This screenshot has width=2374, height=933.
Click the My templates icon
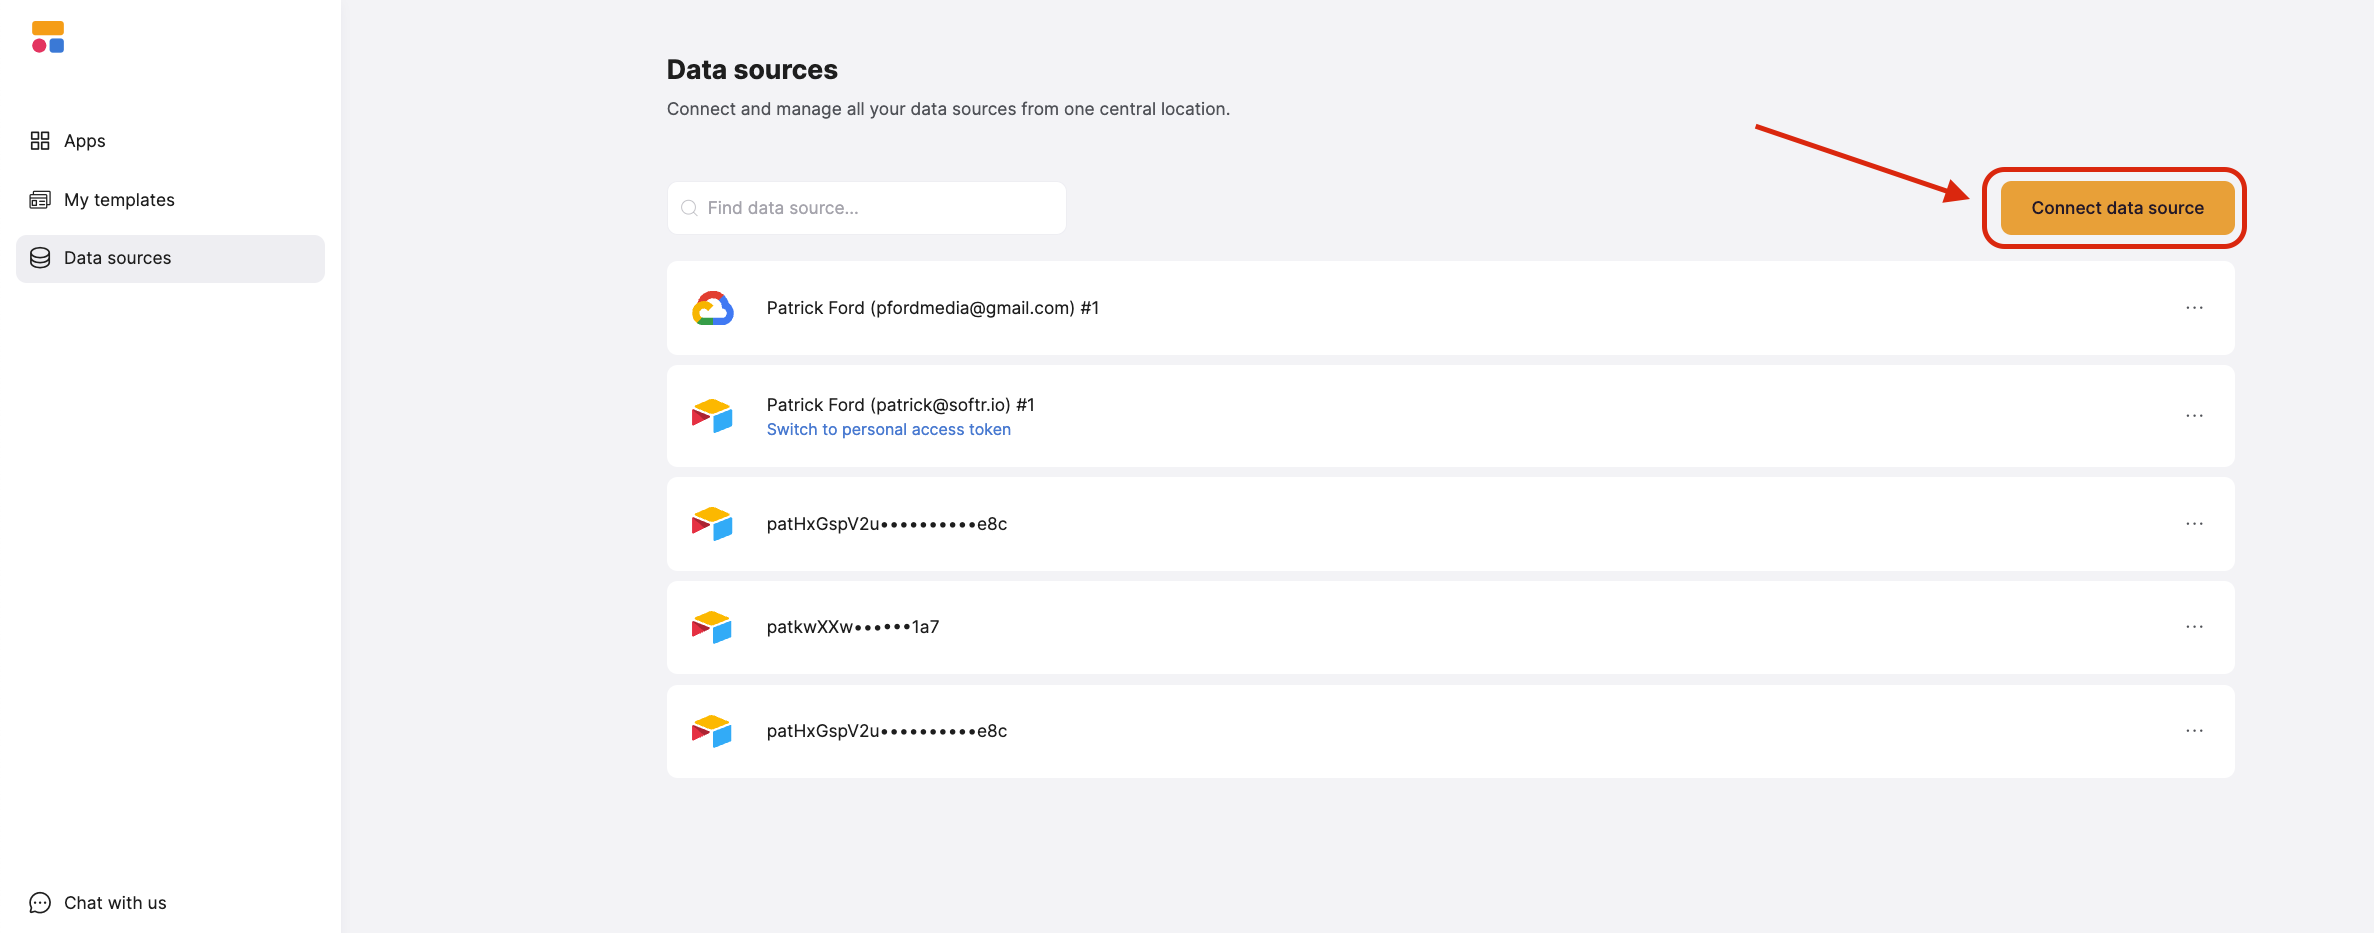40,199
